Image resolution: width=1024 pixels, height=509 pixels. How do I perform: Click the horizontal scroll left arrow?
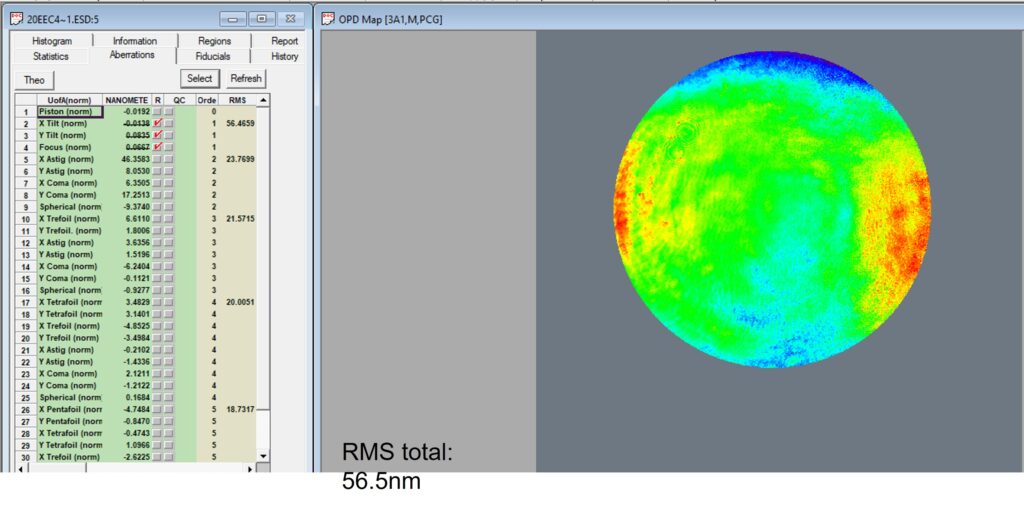[x=21, y=467]
